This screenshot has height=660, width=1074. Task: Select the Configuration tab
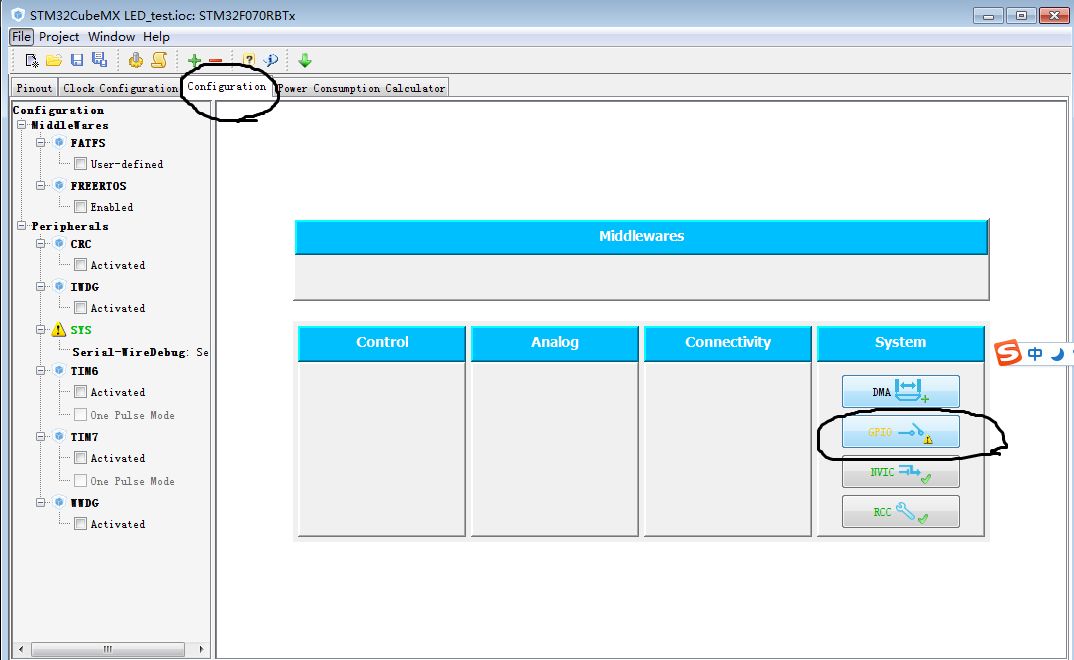[227, 86]
